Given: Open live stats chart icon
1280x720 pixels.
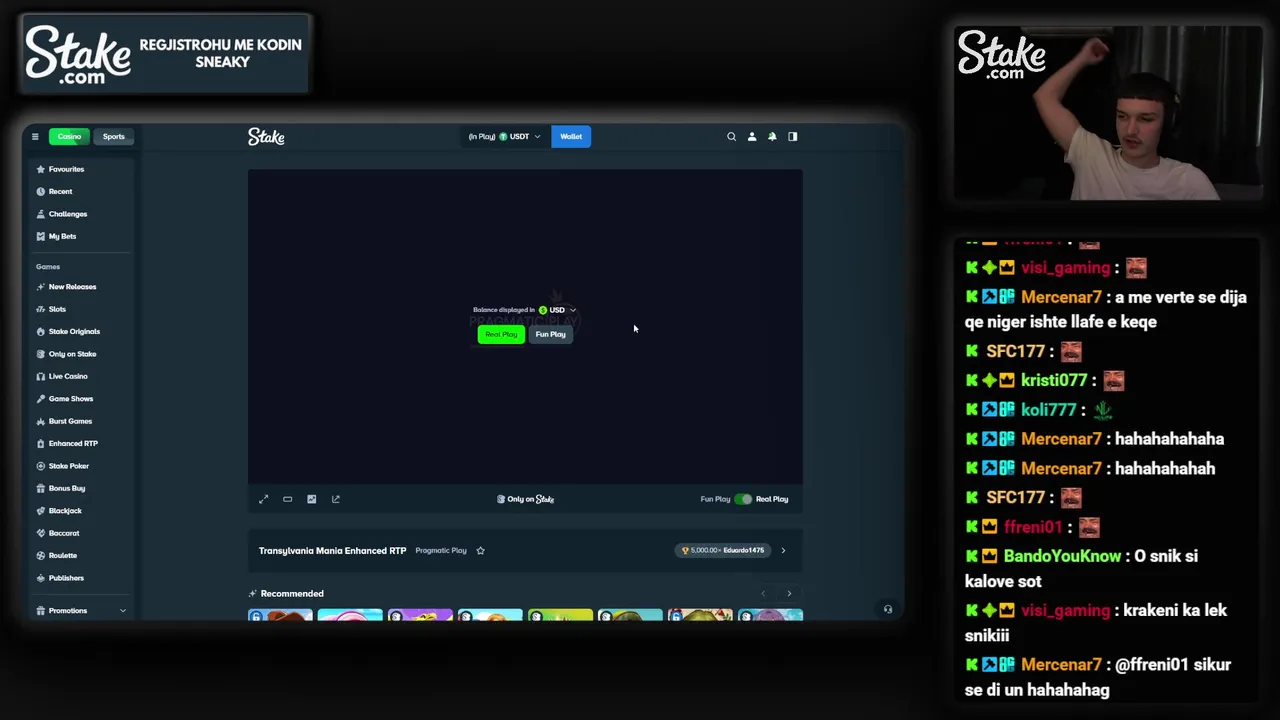Looking at the screenshot, I should click(311, 499).
